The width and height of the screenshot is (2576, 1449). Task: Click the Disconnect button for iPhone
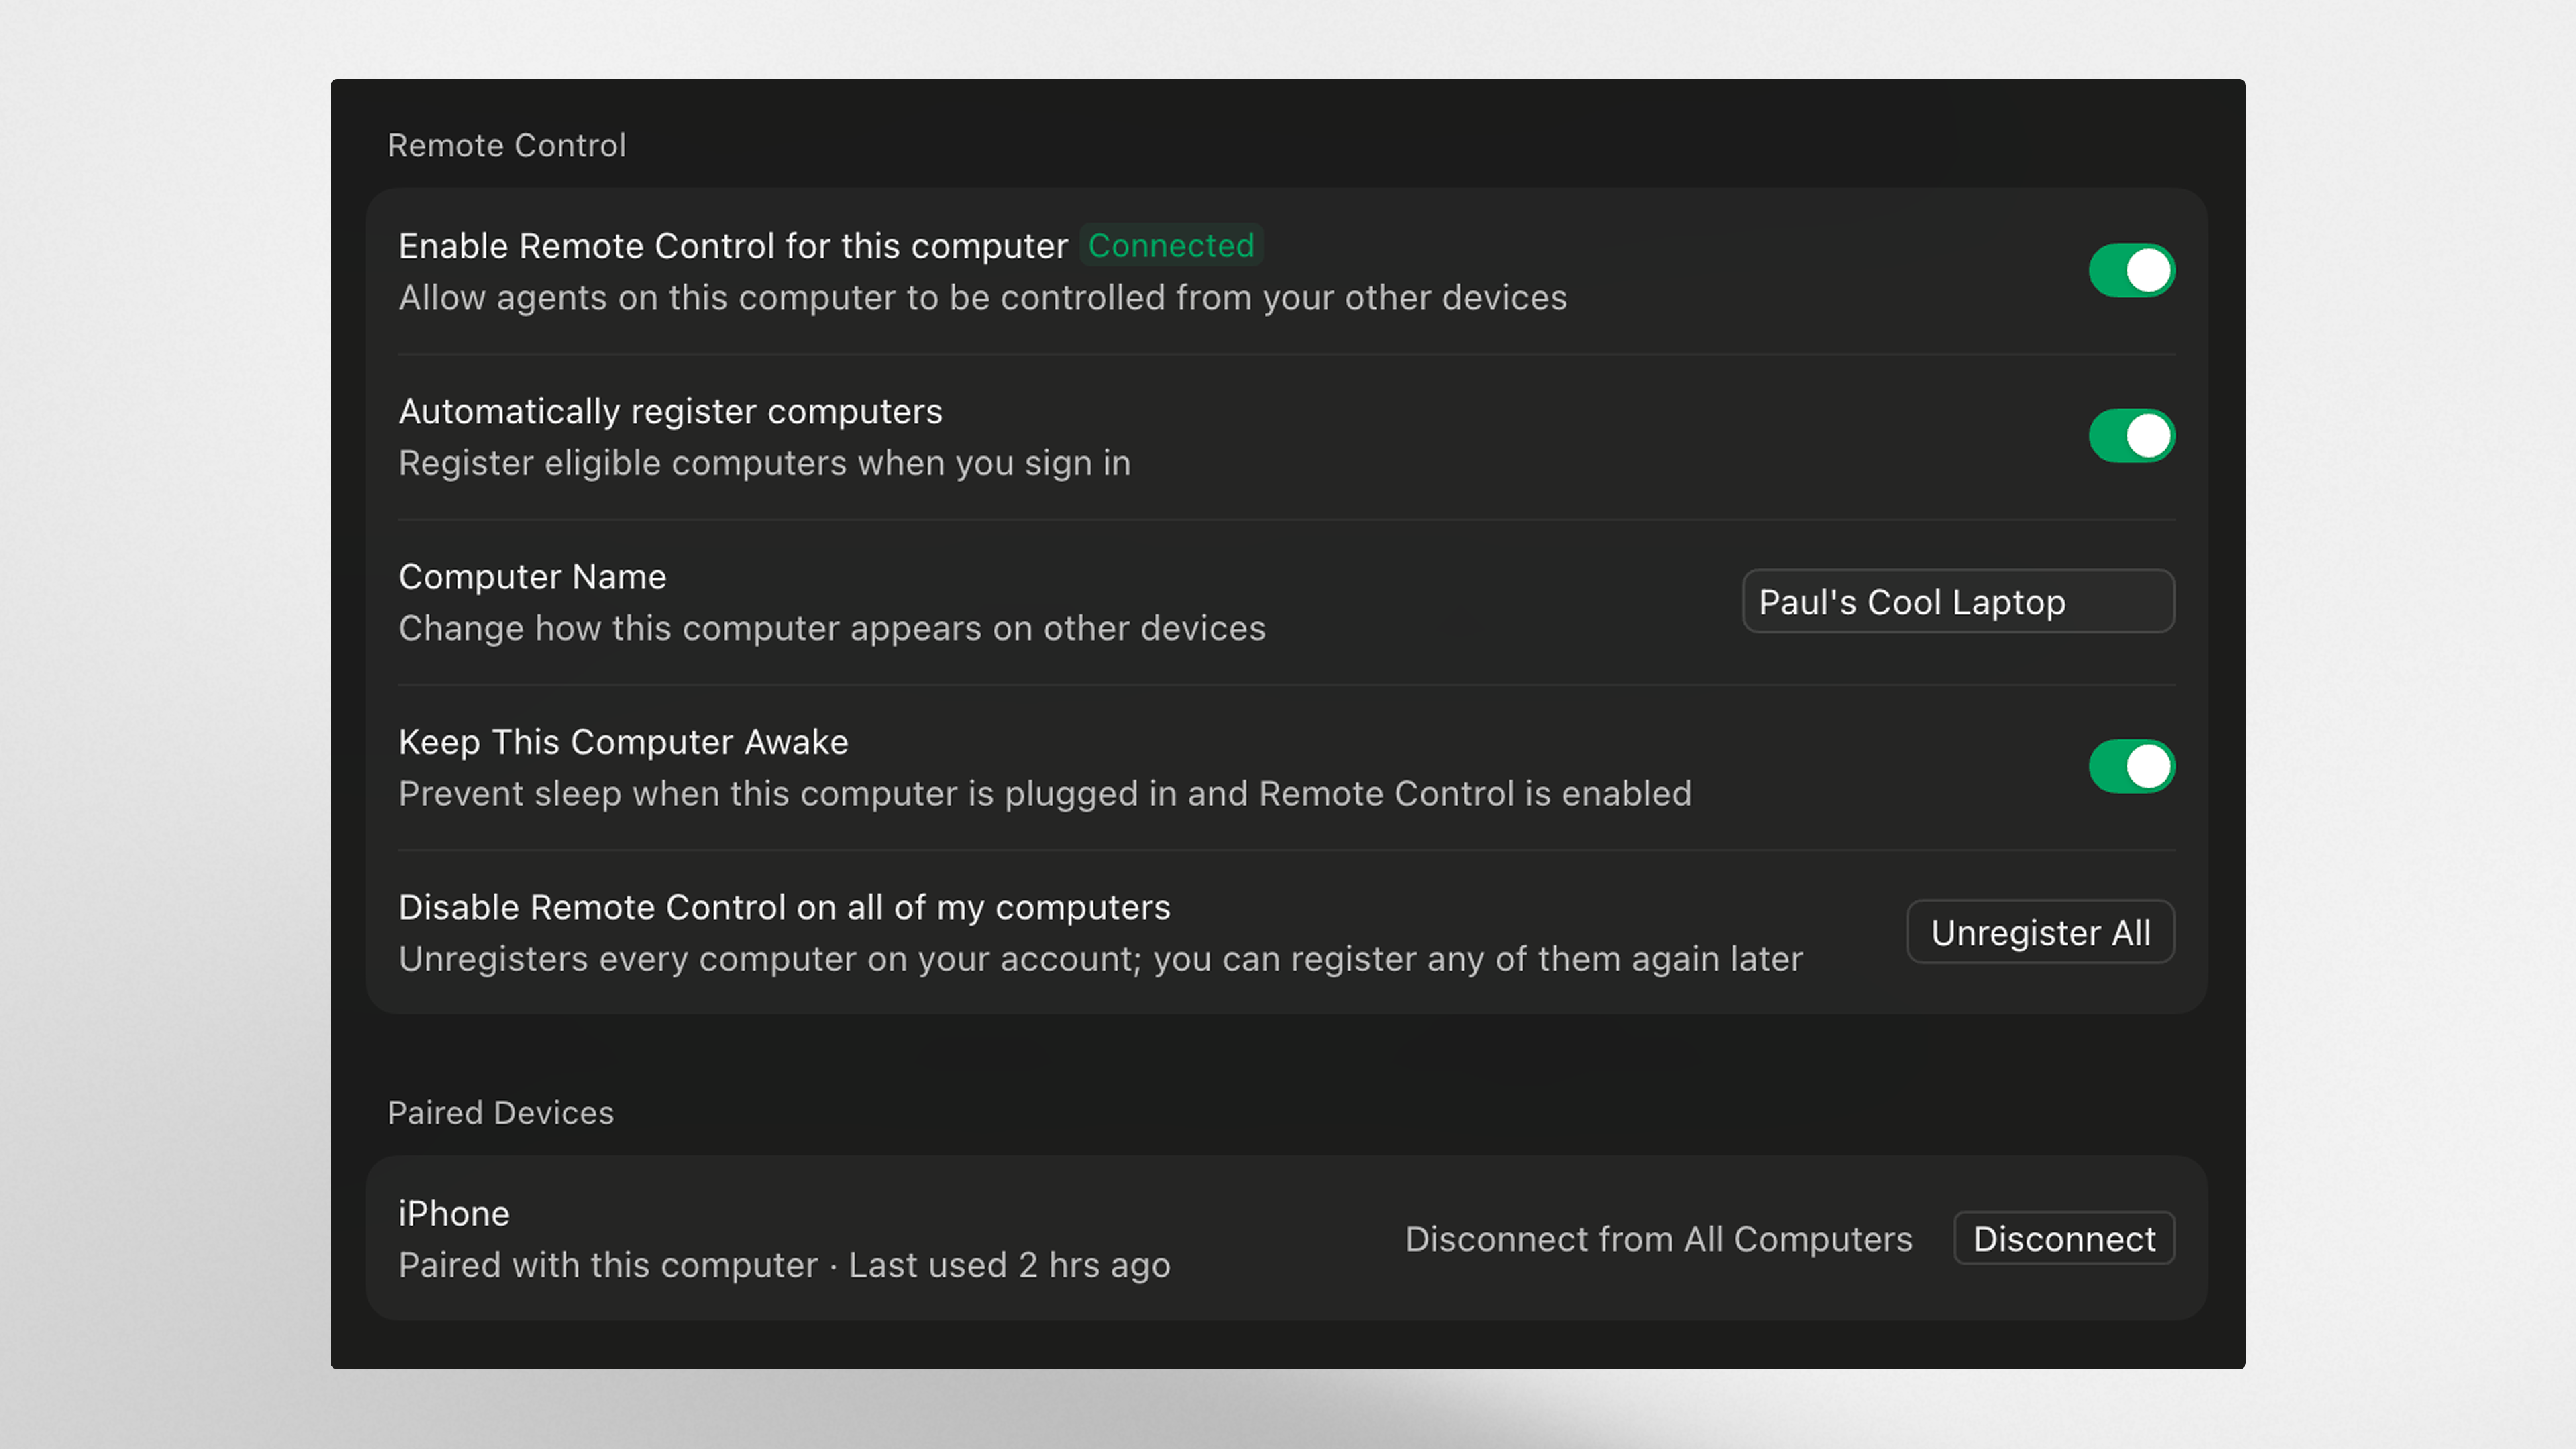coord(2064,1238)
